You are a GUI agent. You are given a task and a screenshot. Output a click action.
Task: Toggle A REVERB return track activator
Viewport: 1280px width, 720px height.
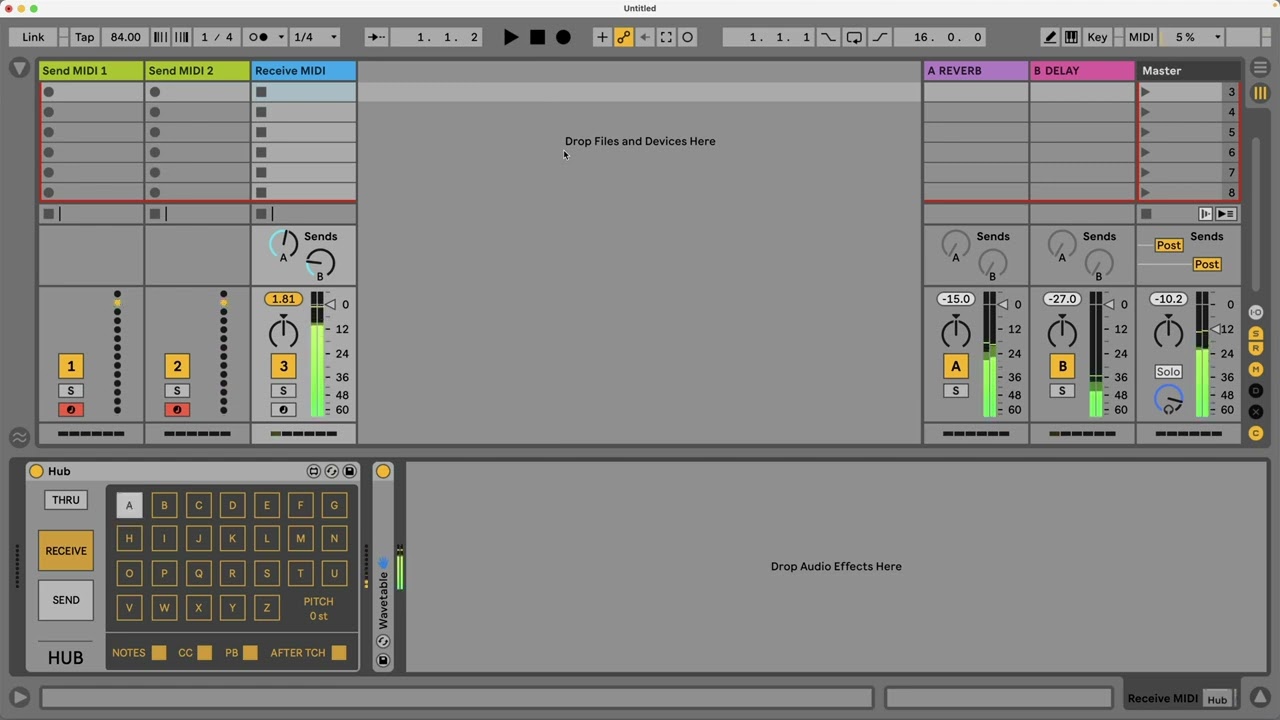(x=955, y=366)
